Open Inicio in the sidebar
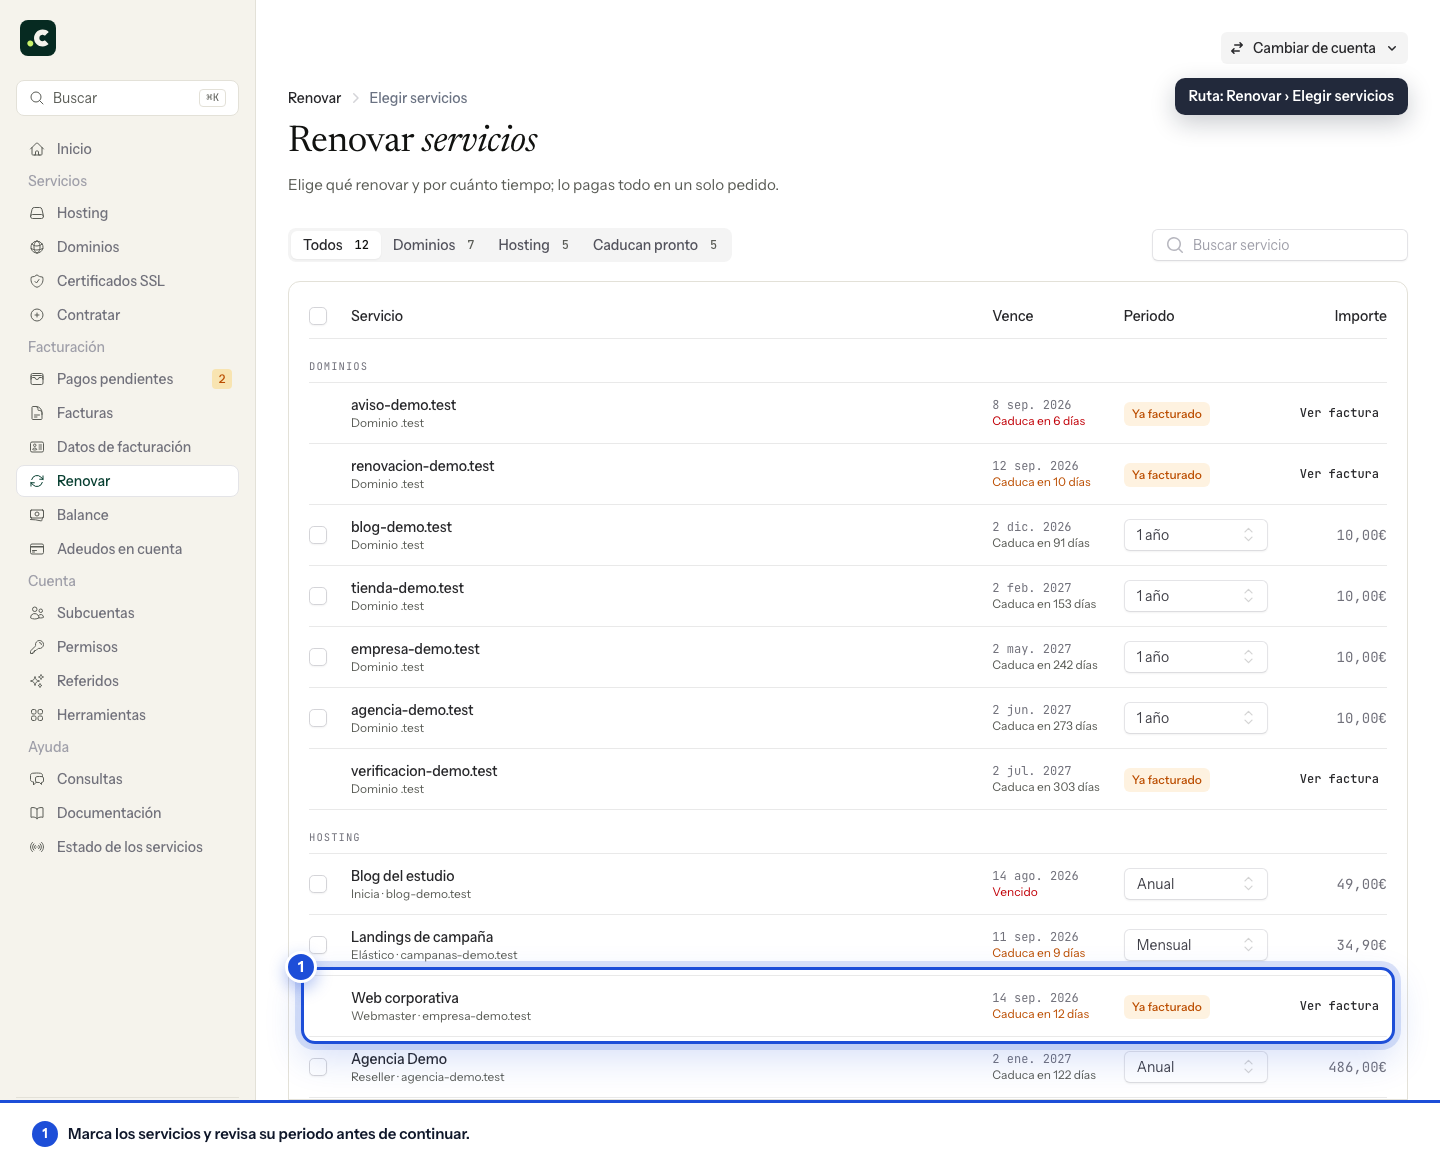The image size is (1440, 1164). [127, 149]
